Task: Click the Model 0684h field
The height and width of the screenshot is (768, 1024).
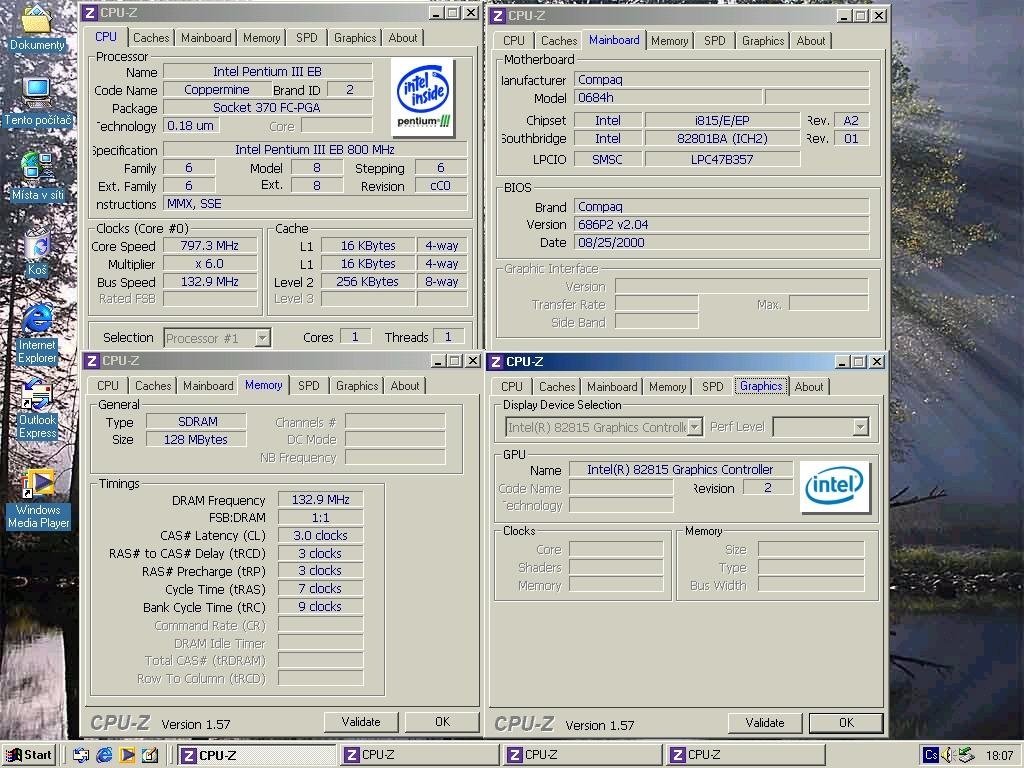Action: [x=668, y=97]
